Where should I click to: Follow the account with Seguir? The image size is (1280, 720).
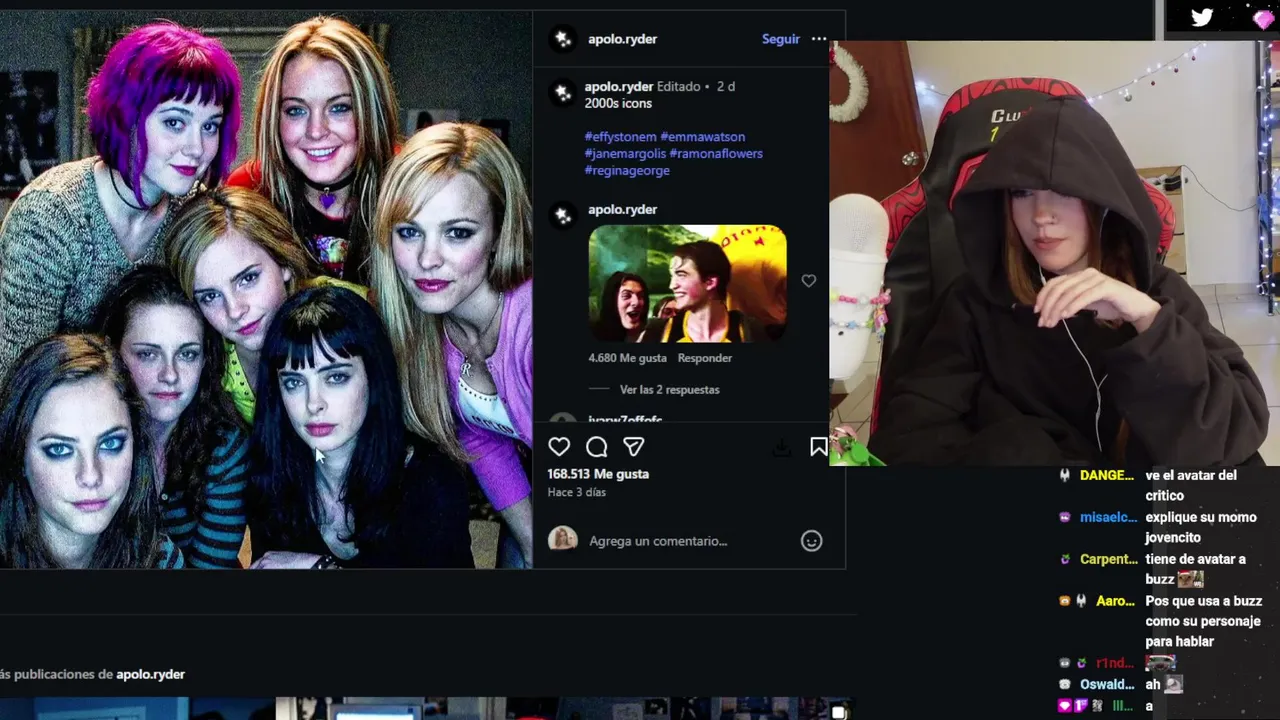click(x=781, y=39)
